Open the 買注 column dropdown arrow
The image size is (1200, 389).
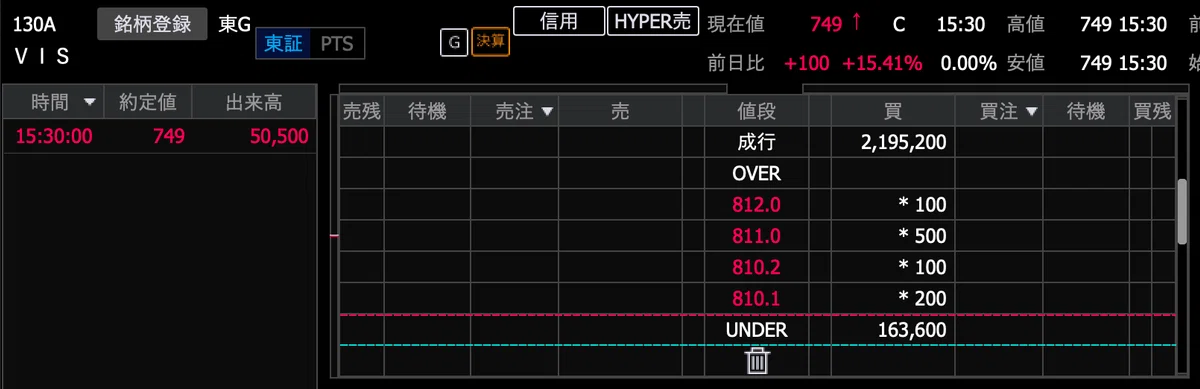1032,112
